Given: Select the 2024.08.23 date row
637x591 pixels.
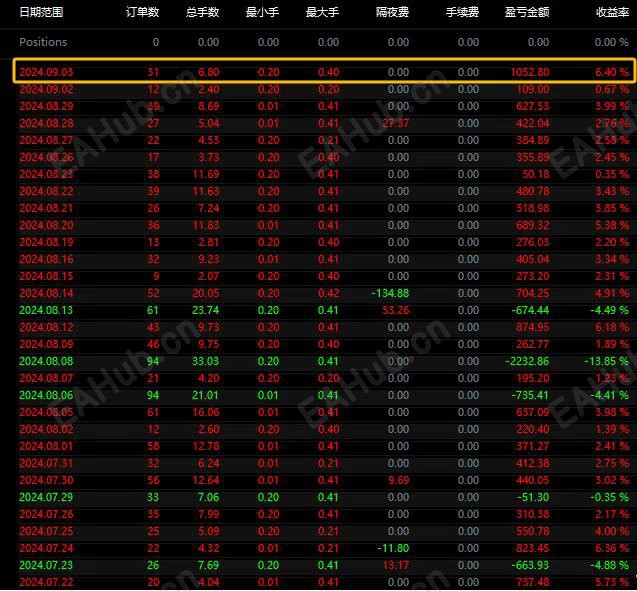Looking at the screenshot, I should tap(324, 175).
